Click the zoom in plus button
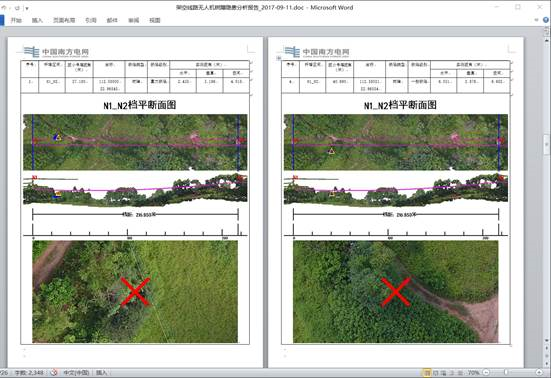Screen dimensions: 551x378 pos(539,372)
